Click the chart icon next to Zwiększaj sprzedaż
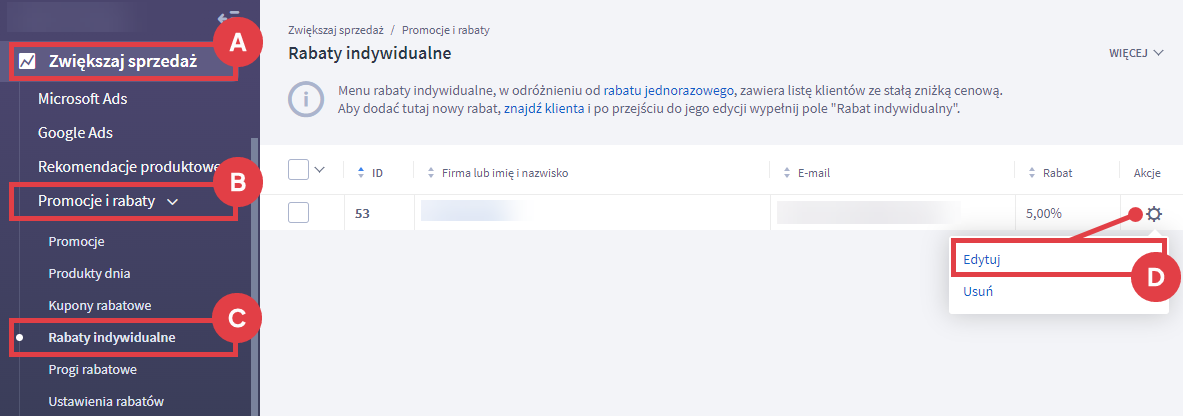 (x=27, y=62)
